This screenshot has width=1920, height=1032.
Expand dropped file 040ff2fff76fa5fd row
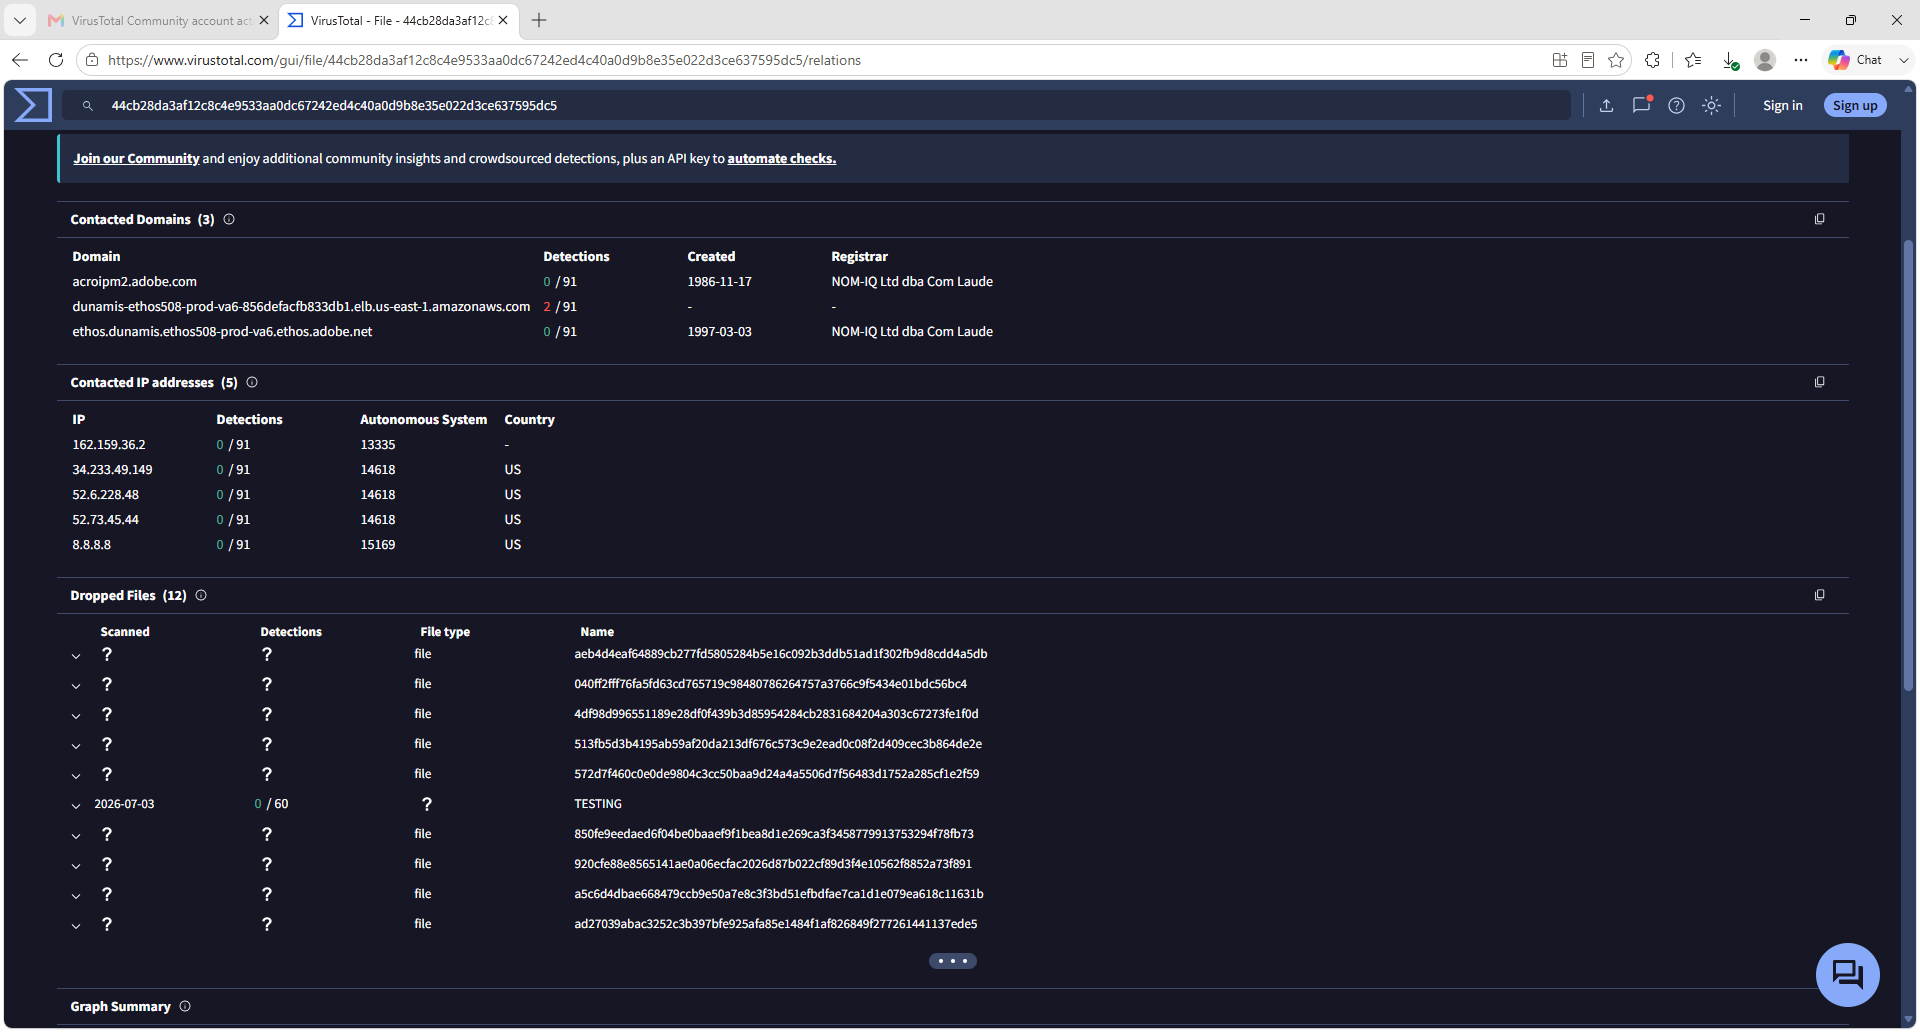pyautogui.click(x=76, y=686)
